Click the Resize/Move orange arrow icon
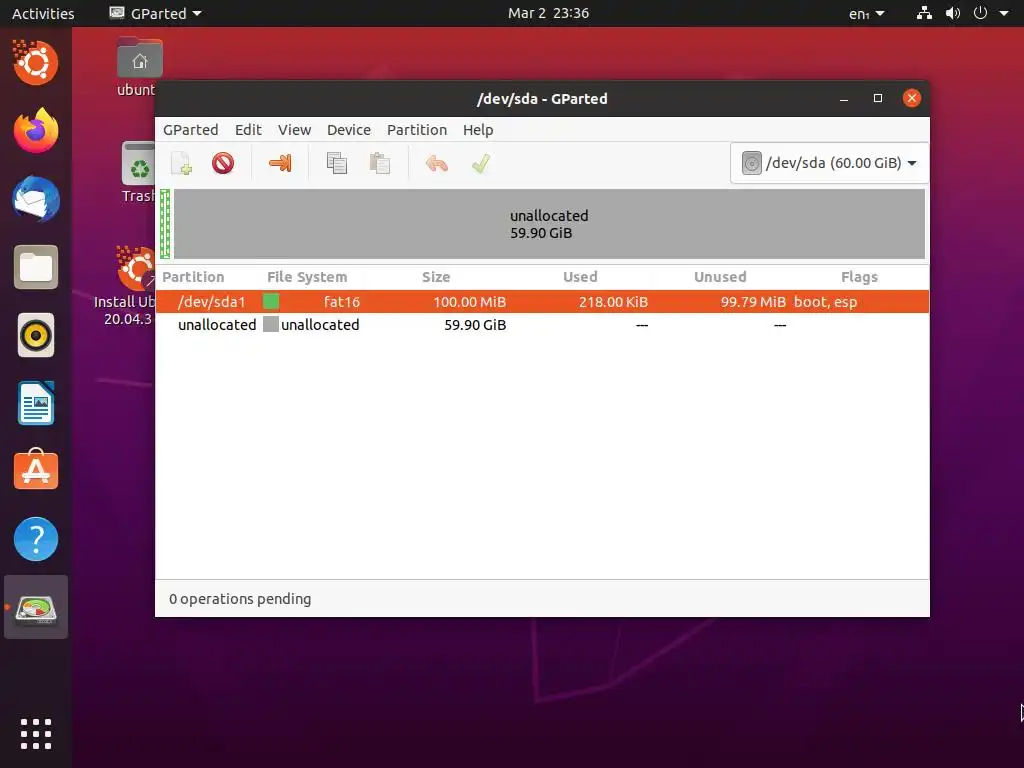1024x768 pixels. point(280,163)
